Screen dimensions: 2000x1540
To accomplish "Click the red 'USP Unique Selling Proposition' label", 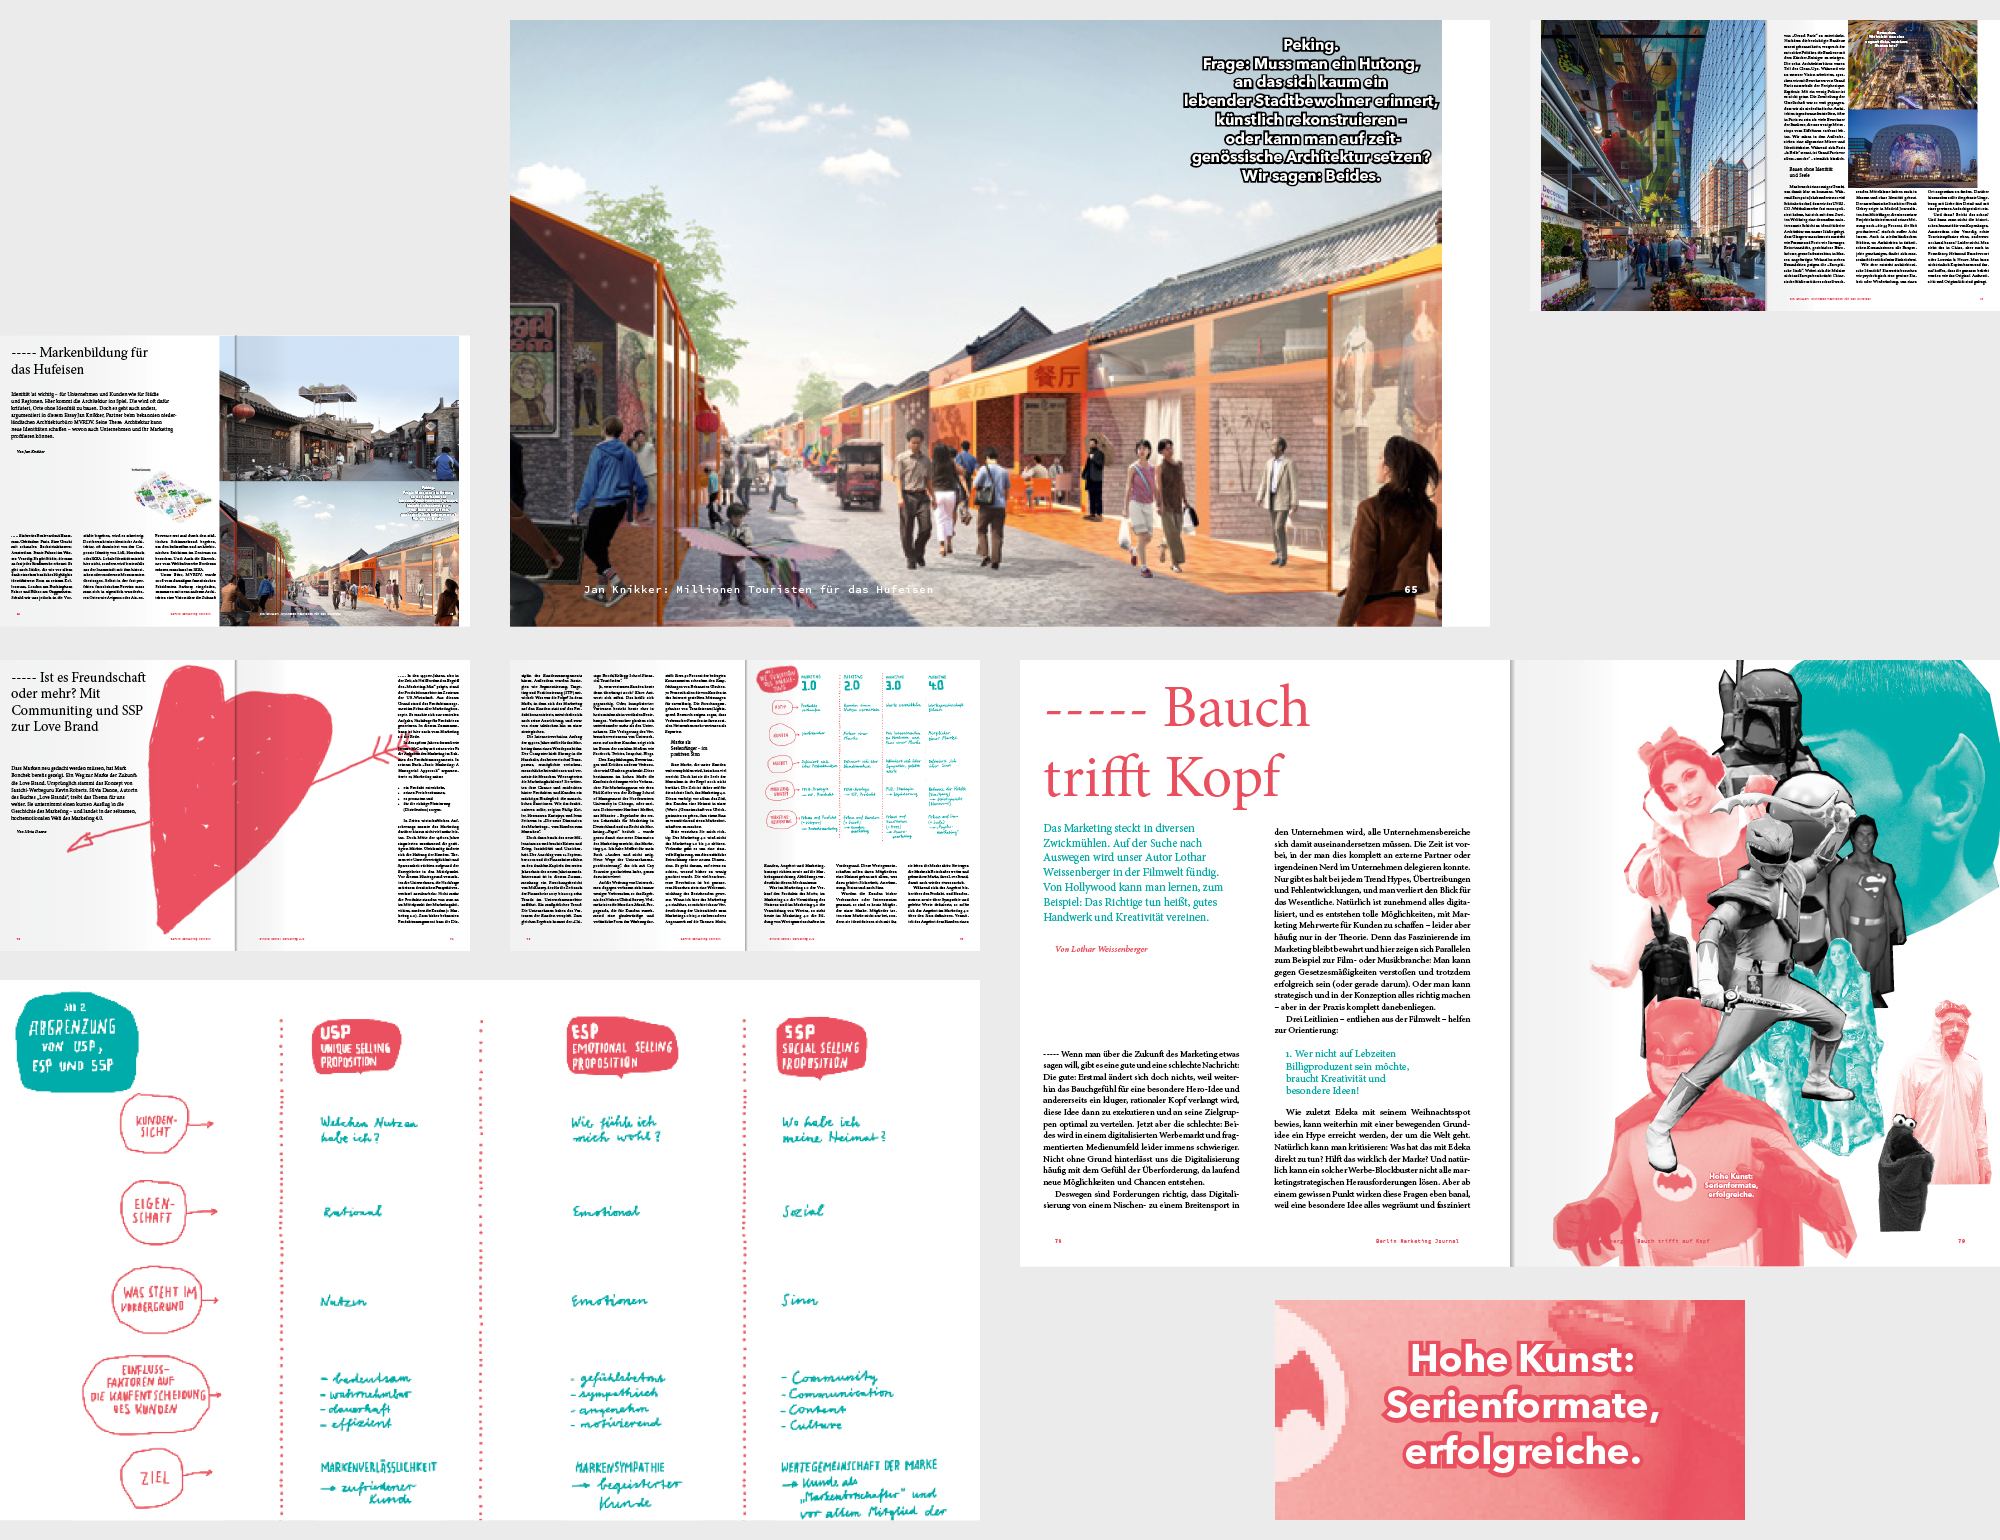I will [355, 1047].
